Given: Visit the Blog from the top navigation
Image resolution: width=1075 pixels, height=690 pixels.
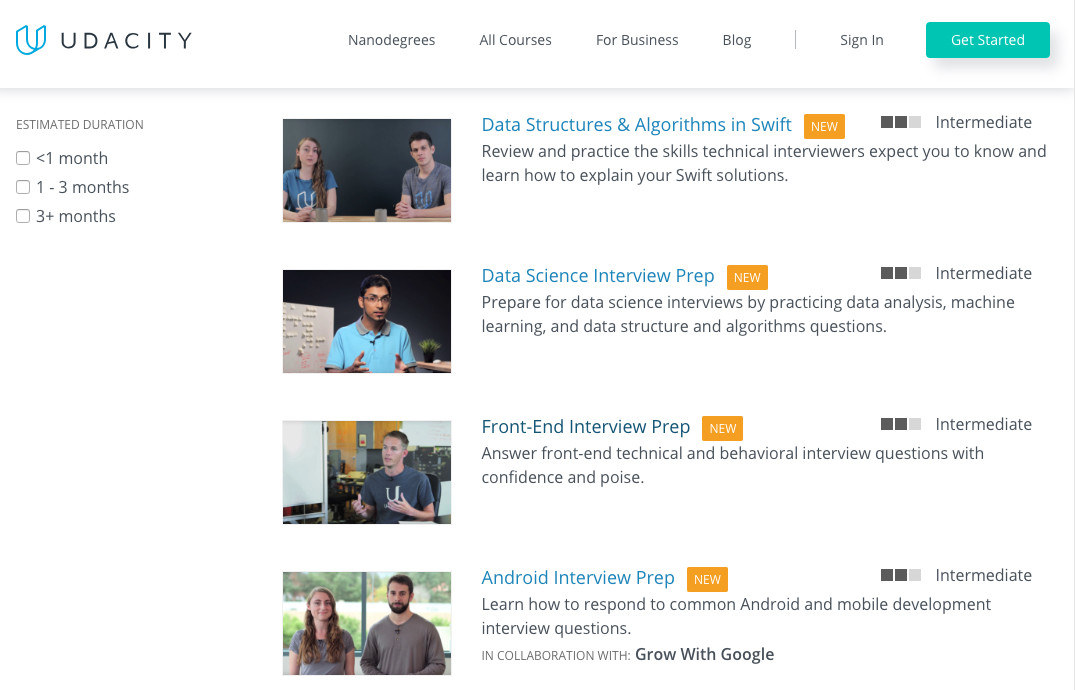Looking at the screenshot, I should (736, 40).
